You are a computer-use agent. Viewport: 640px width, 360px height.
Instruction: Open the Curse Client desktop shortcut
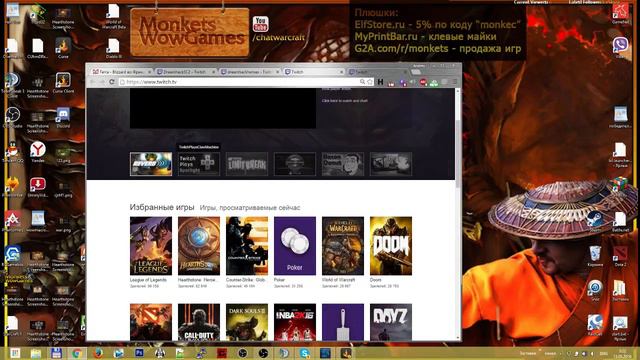(63, 83)
